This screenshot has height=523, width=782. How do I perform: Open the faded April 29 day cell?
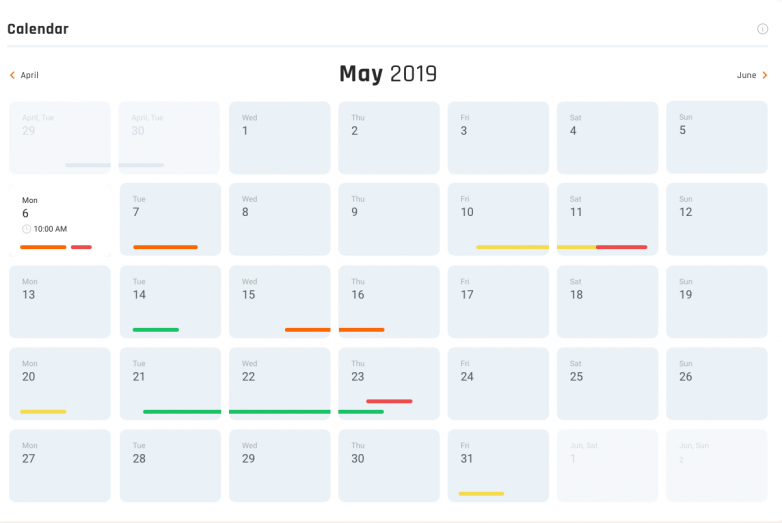[x=60, y=138]
